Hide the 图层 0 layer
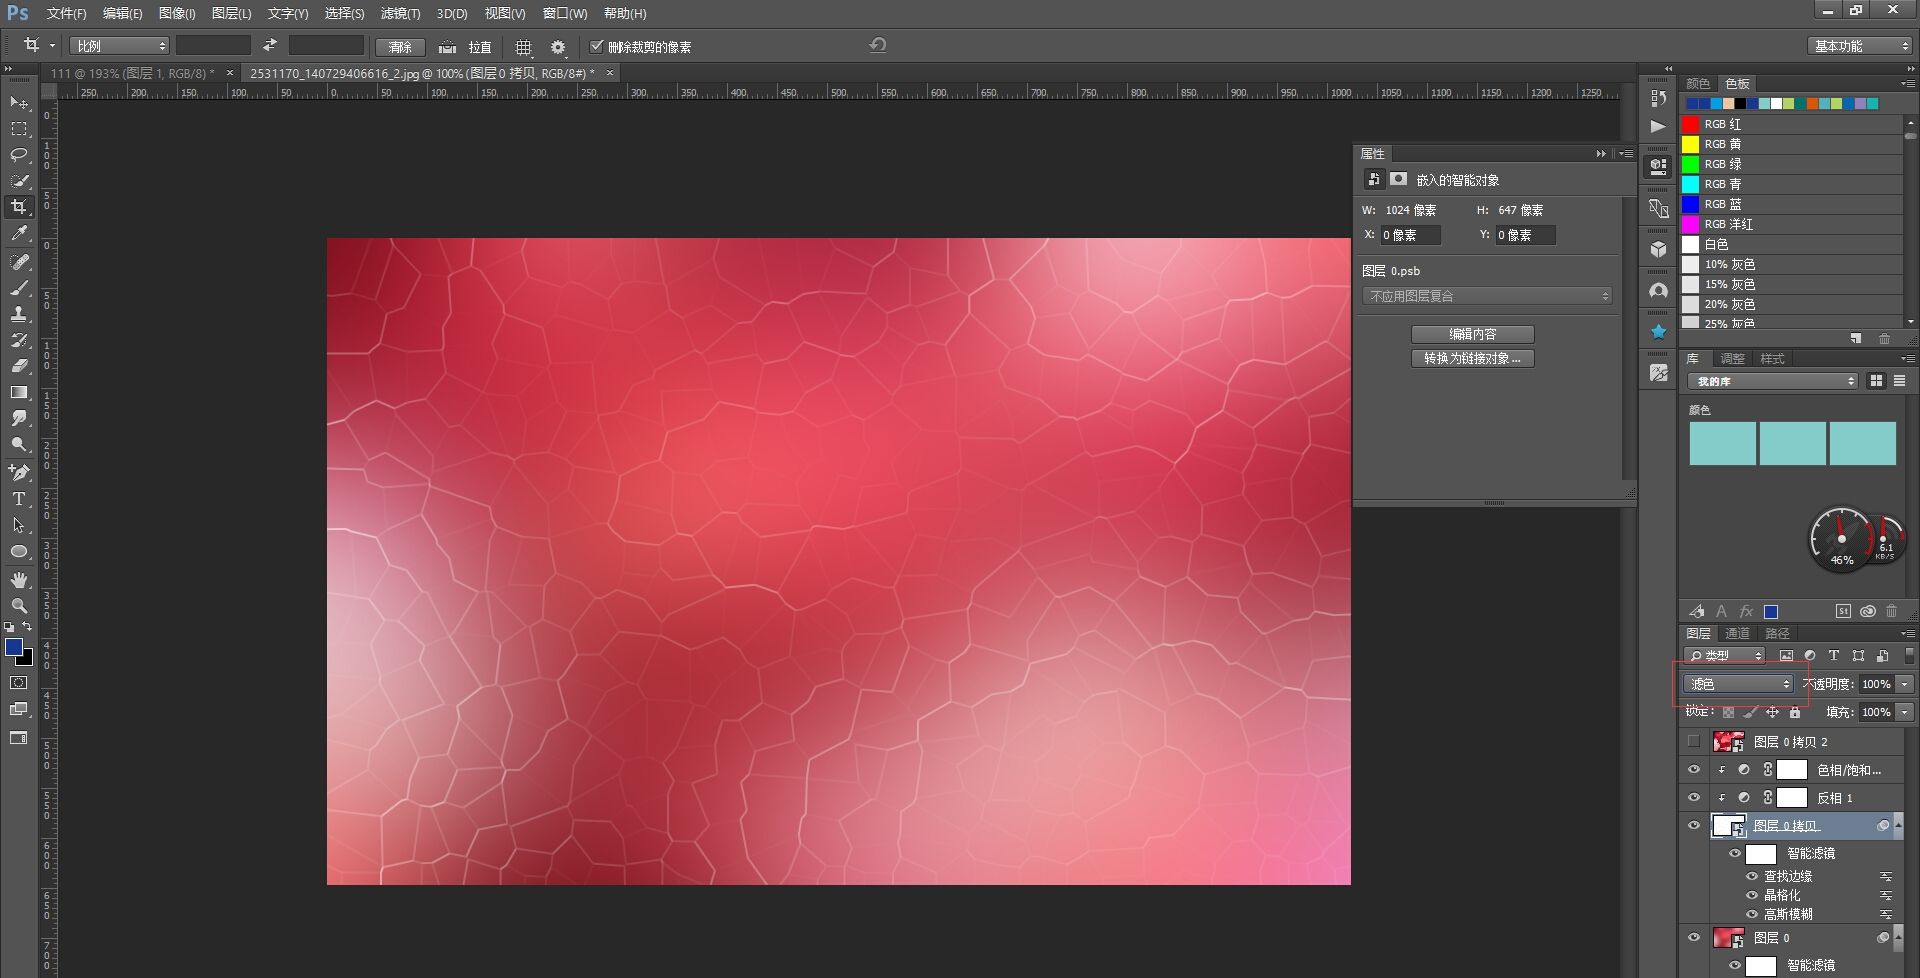The image size is (1920, 978). coord(1693,938)
